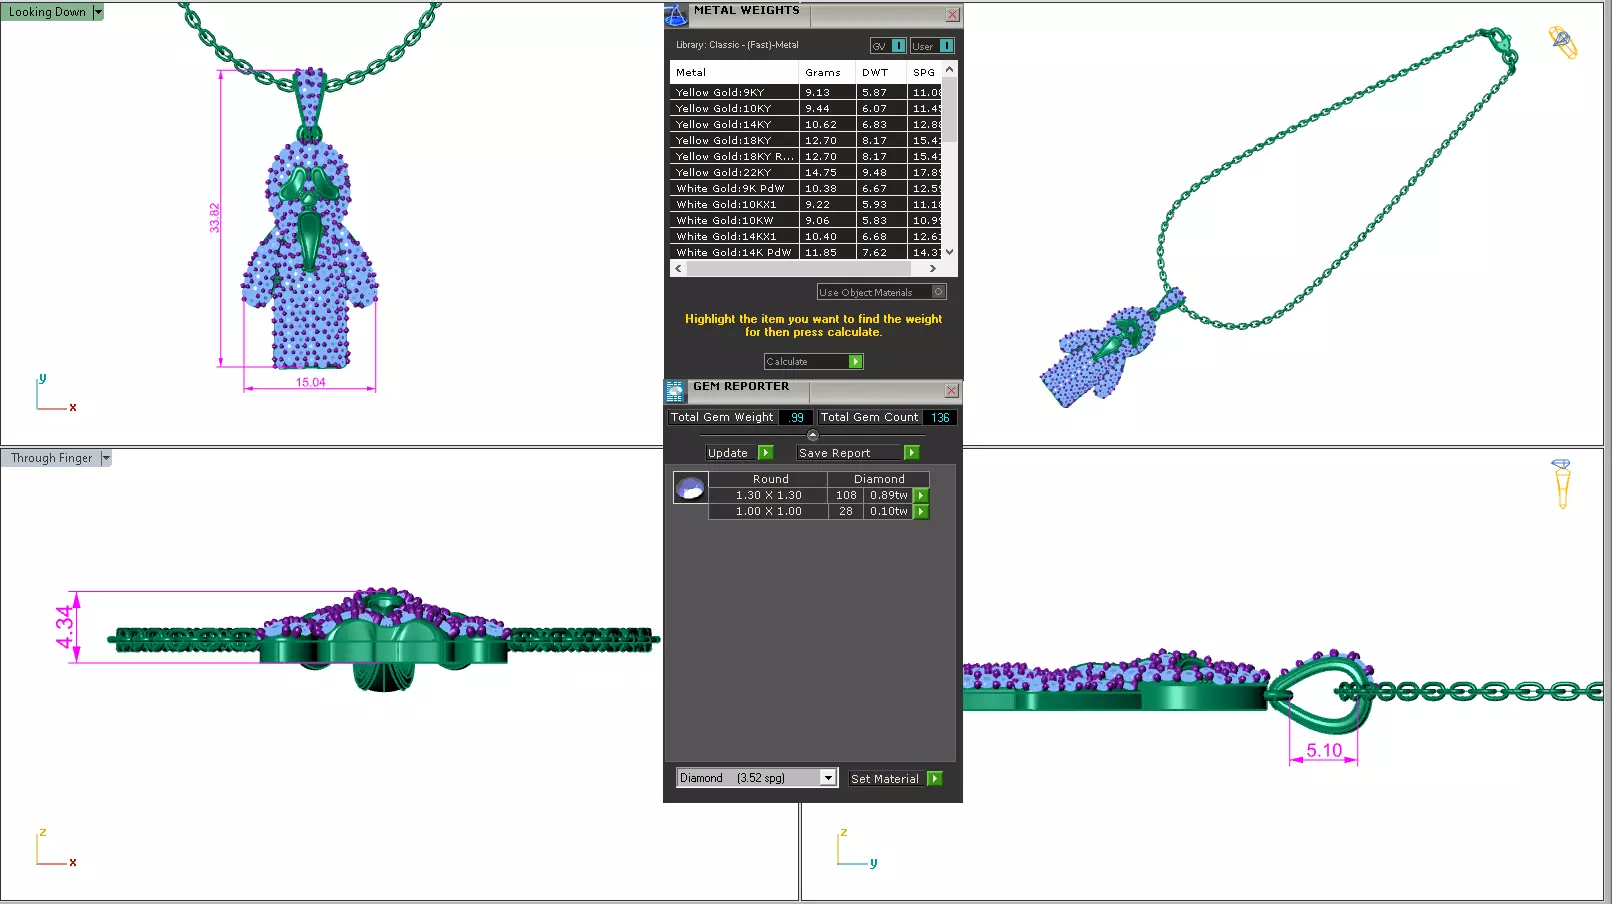Click the ring icon in perspective viewport
This screenshot has height=904, width=1612.
[x=1563, y=42]
